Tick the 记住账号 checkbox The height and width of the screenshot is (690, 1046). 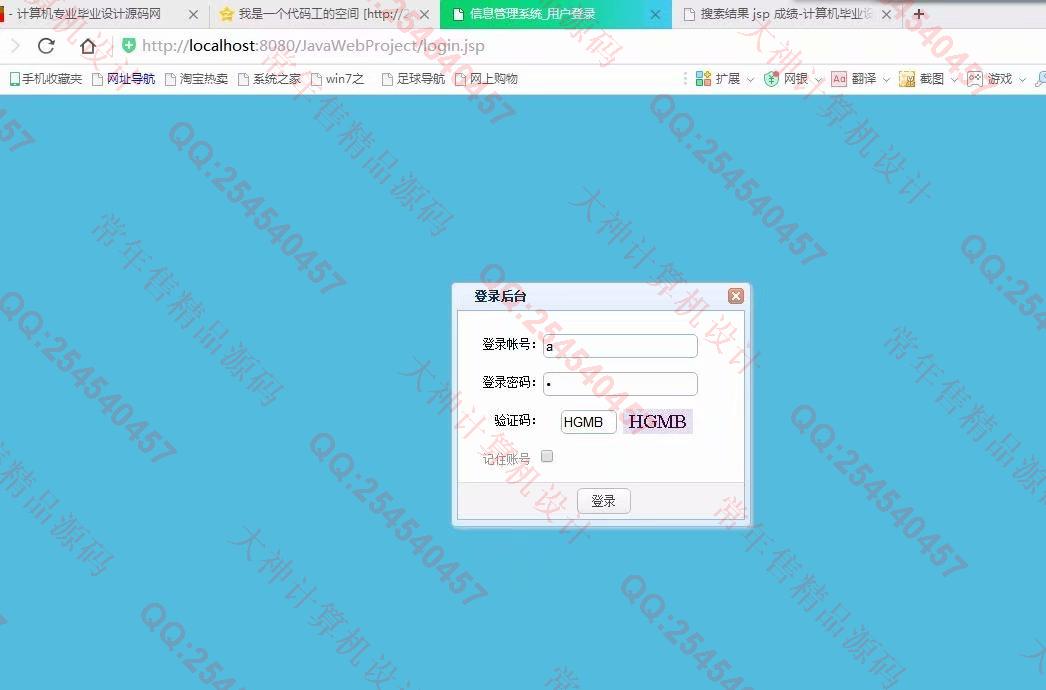coord(547,456)
